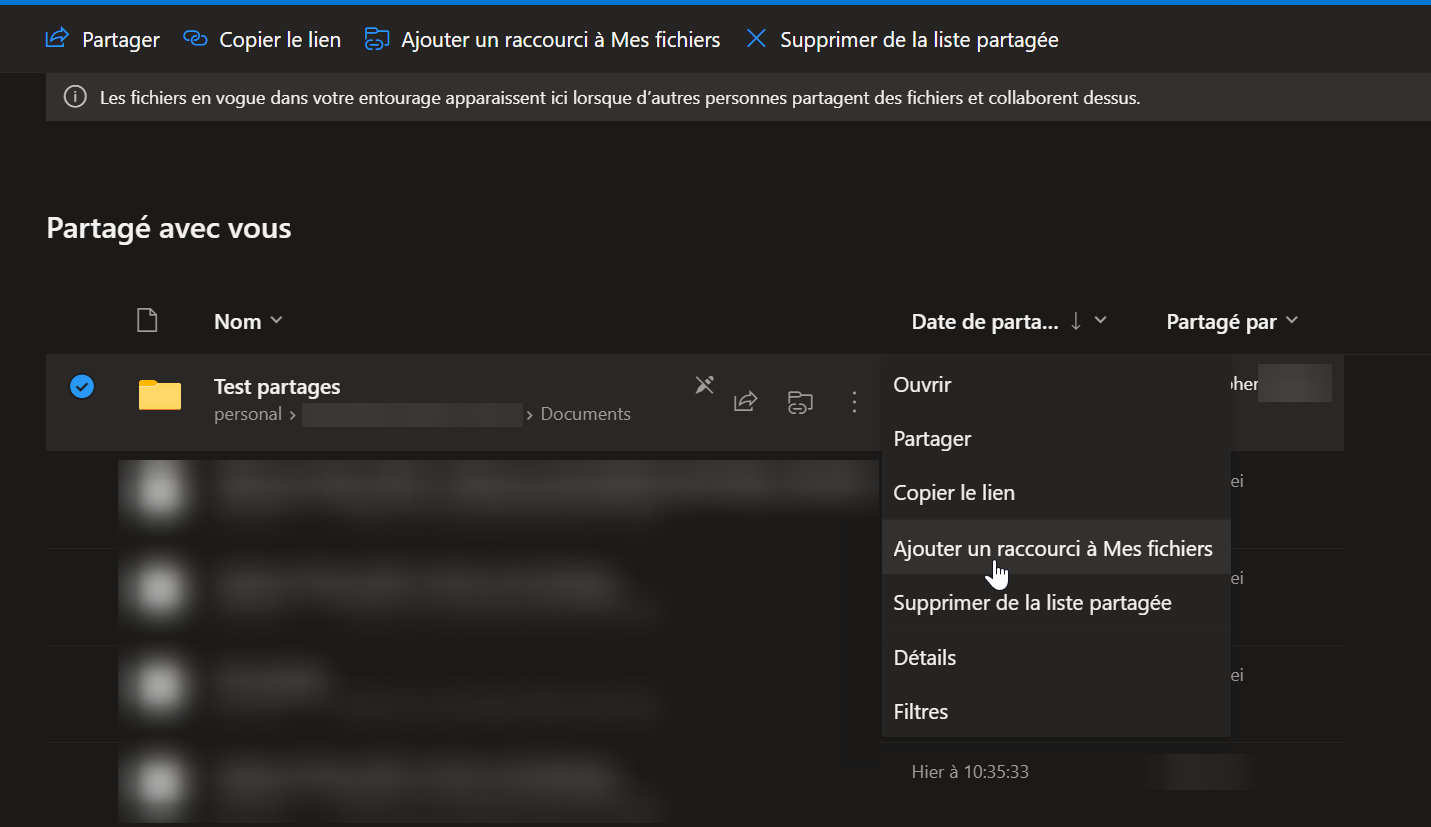Choose Ajouter un raccourci à Mes fichiers in context menu

[x=1052, y=548]
